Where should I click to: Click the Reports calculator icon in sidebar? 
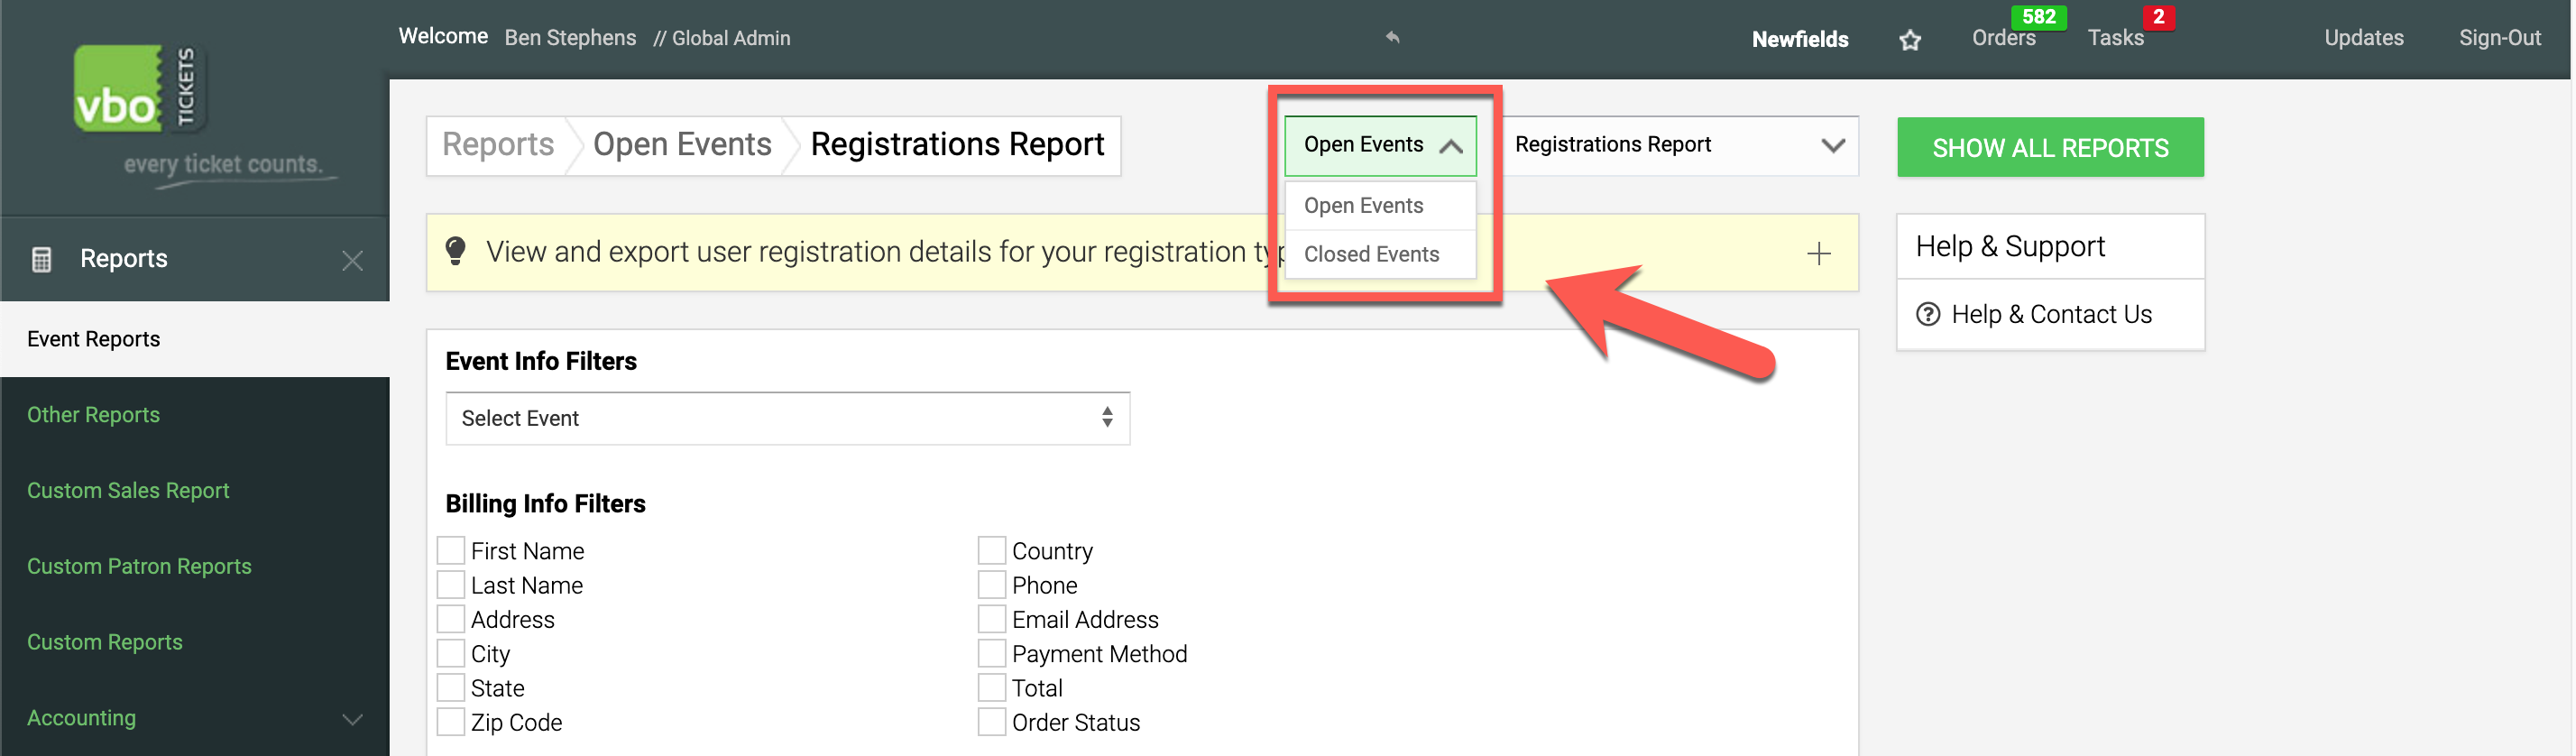[42, 259]
